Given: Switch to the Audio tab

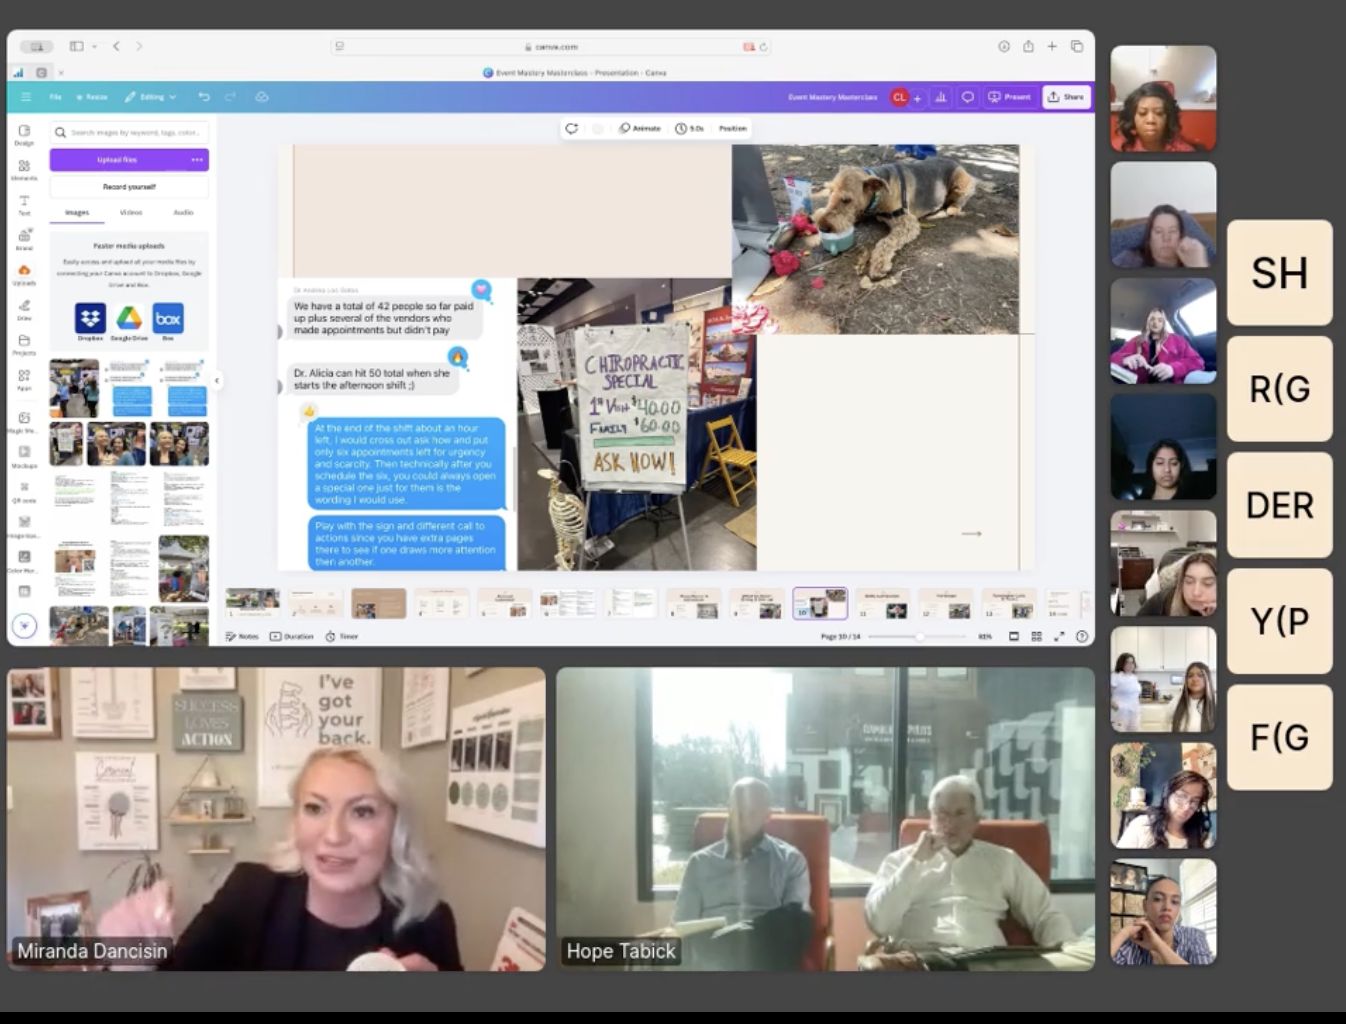Looking at the screenshot, I should click(x=183, y=213).
